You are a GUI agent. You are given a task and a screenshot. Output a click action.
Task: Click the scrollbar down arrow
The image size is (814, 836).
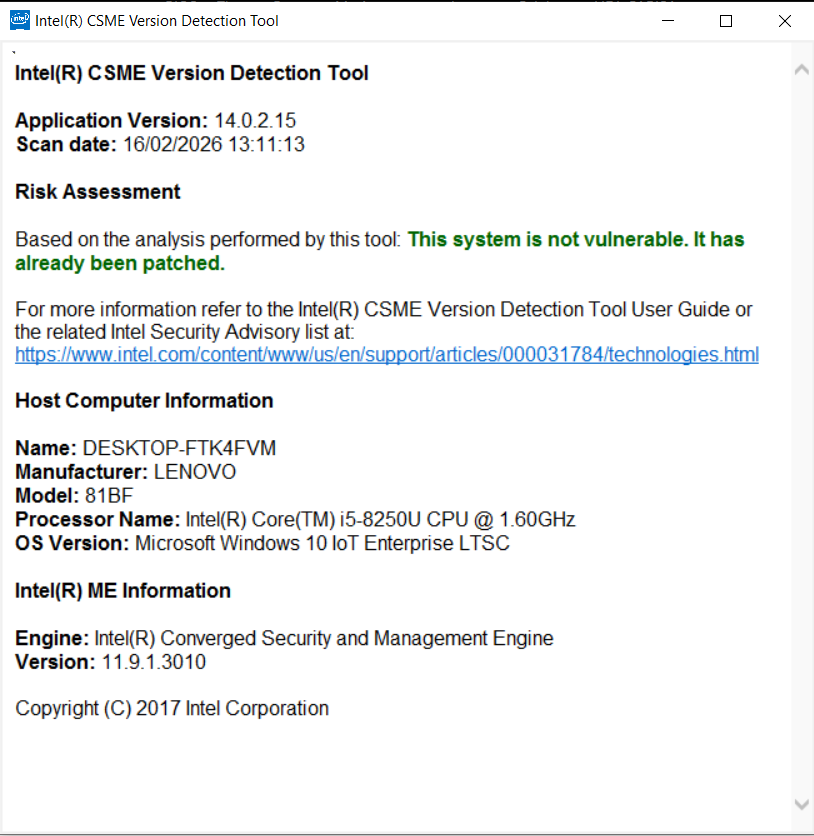802,804
